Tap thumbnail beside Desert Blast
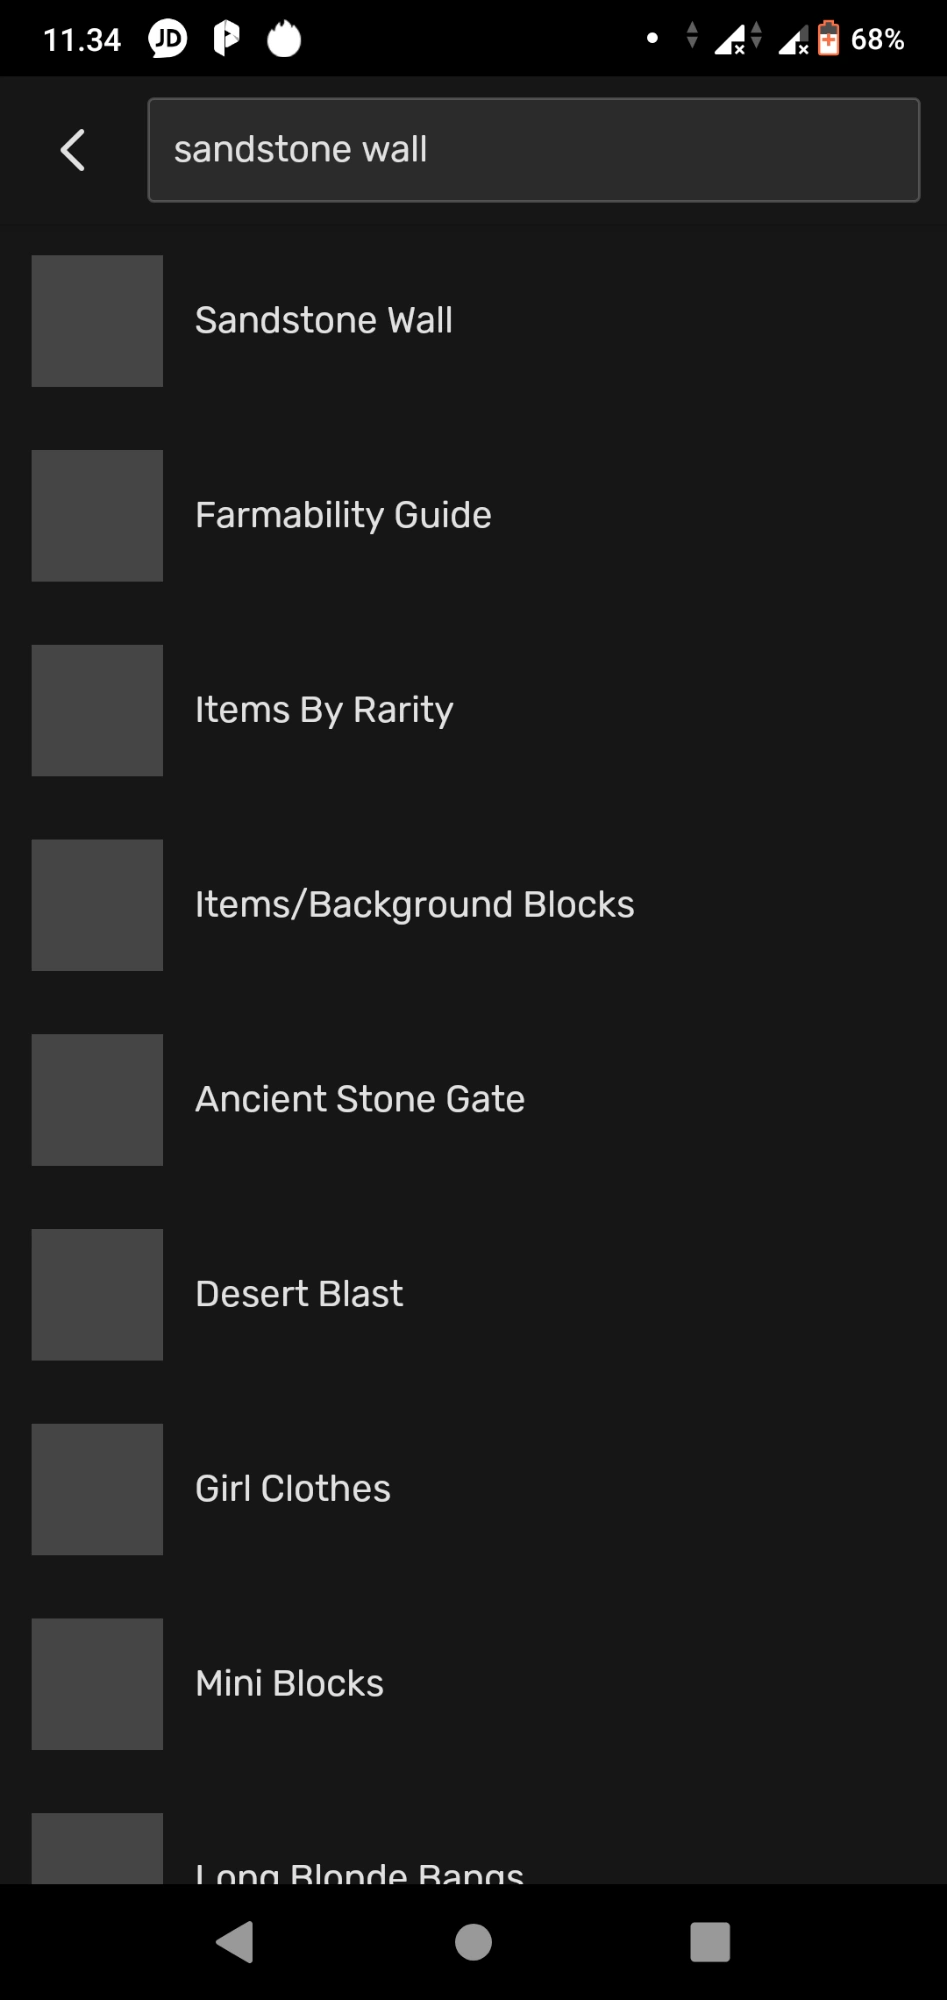Image resolution: width=947 pixels, height=2000 pixels. click(97, 1294)
